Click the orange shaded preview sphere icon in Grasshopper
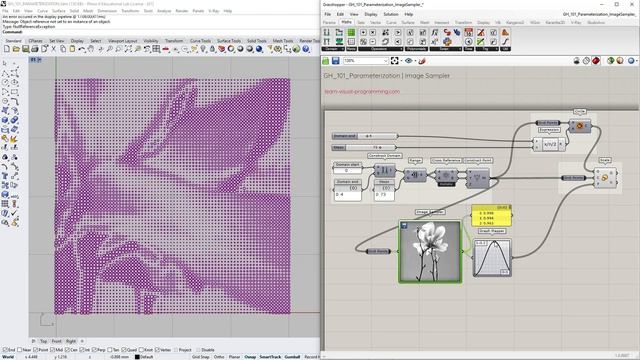This screenshot has width=640, height=360. pyautogui.click(x=620, y=61)
